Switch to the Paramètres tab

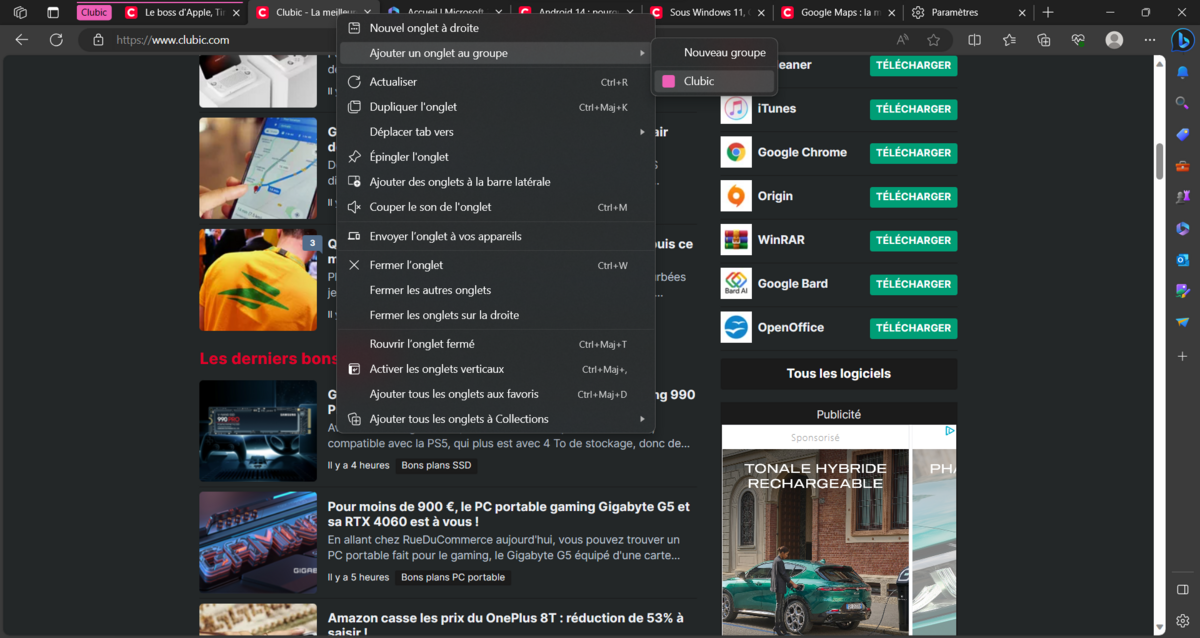click(x=967, y=13)
